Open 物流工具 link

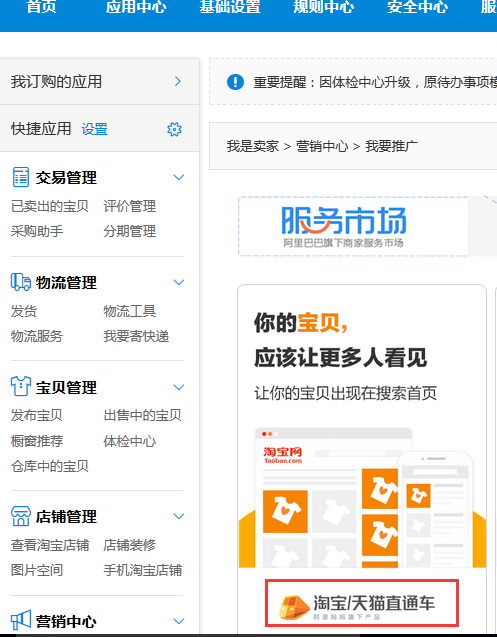[x=129, y=311]
